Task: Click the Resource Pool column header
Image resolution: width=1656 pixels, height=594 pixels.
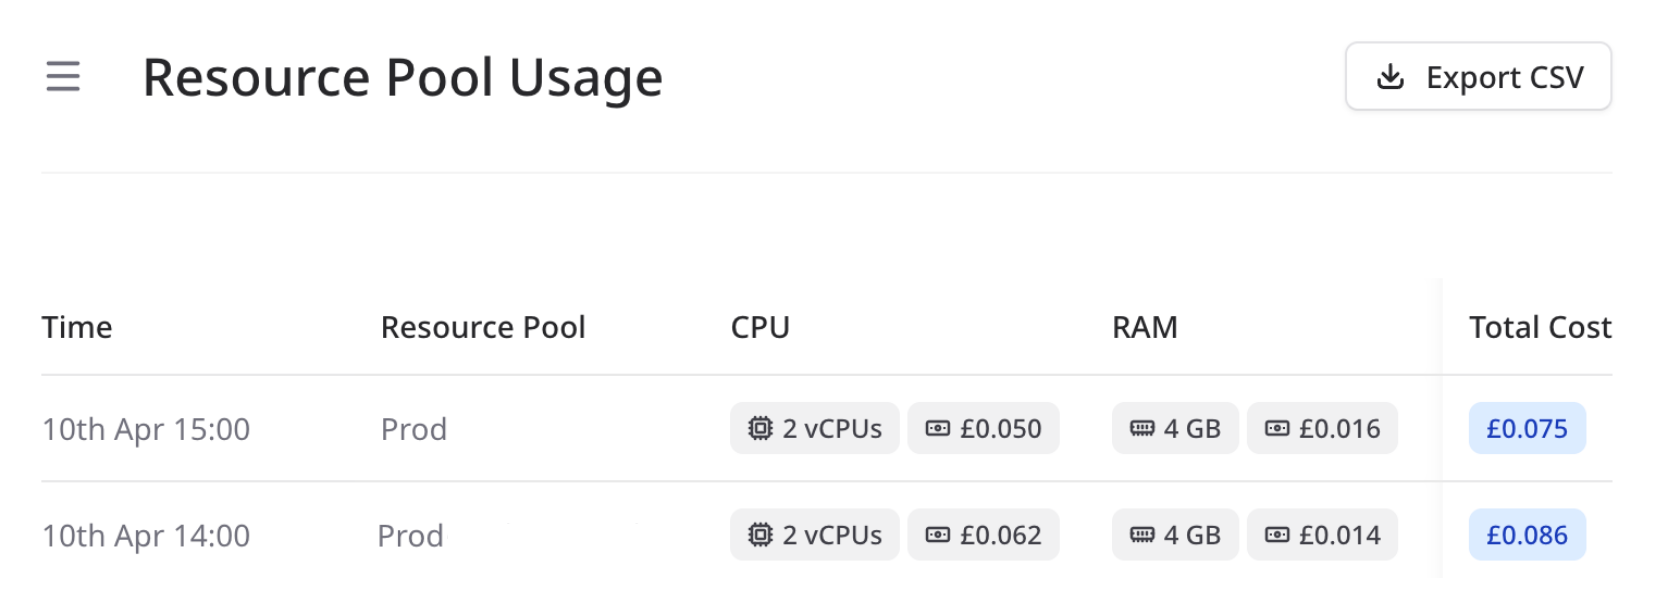Action: pos(483,327)
